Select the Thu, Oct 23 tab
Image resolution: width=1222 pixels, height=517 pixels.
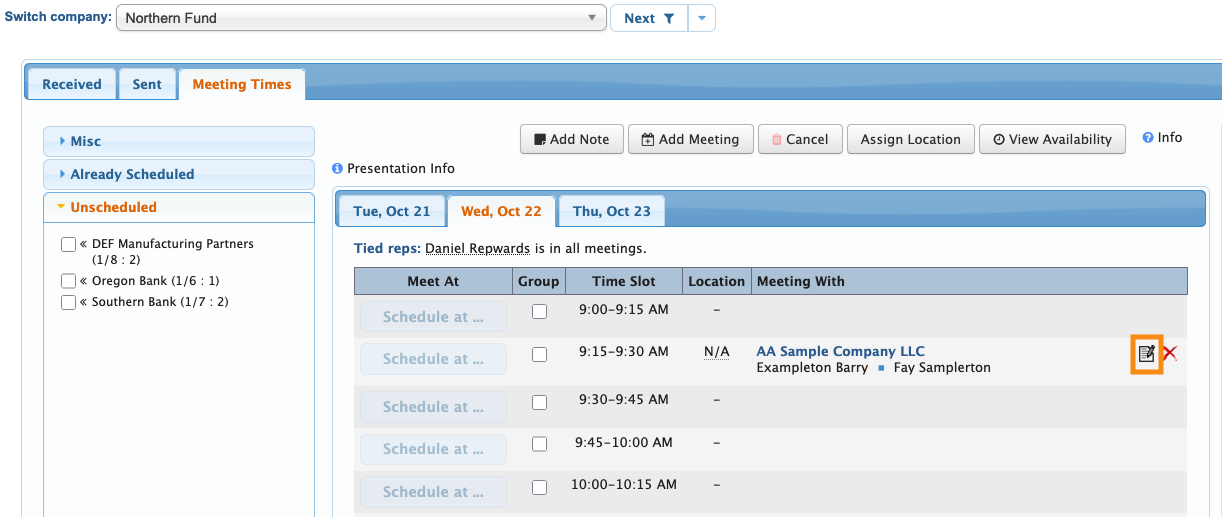pyautogui.click(x=612, y=211)
